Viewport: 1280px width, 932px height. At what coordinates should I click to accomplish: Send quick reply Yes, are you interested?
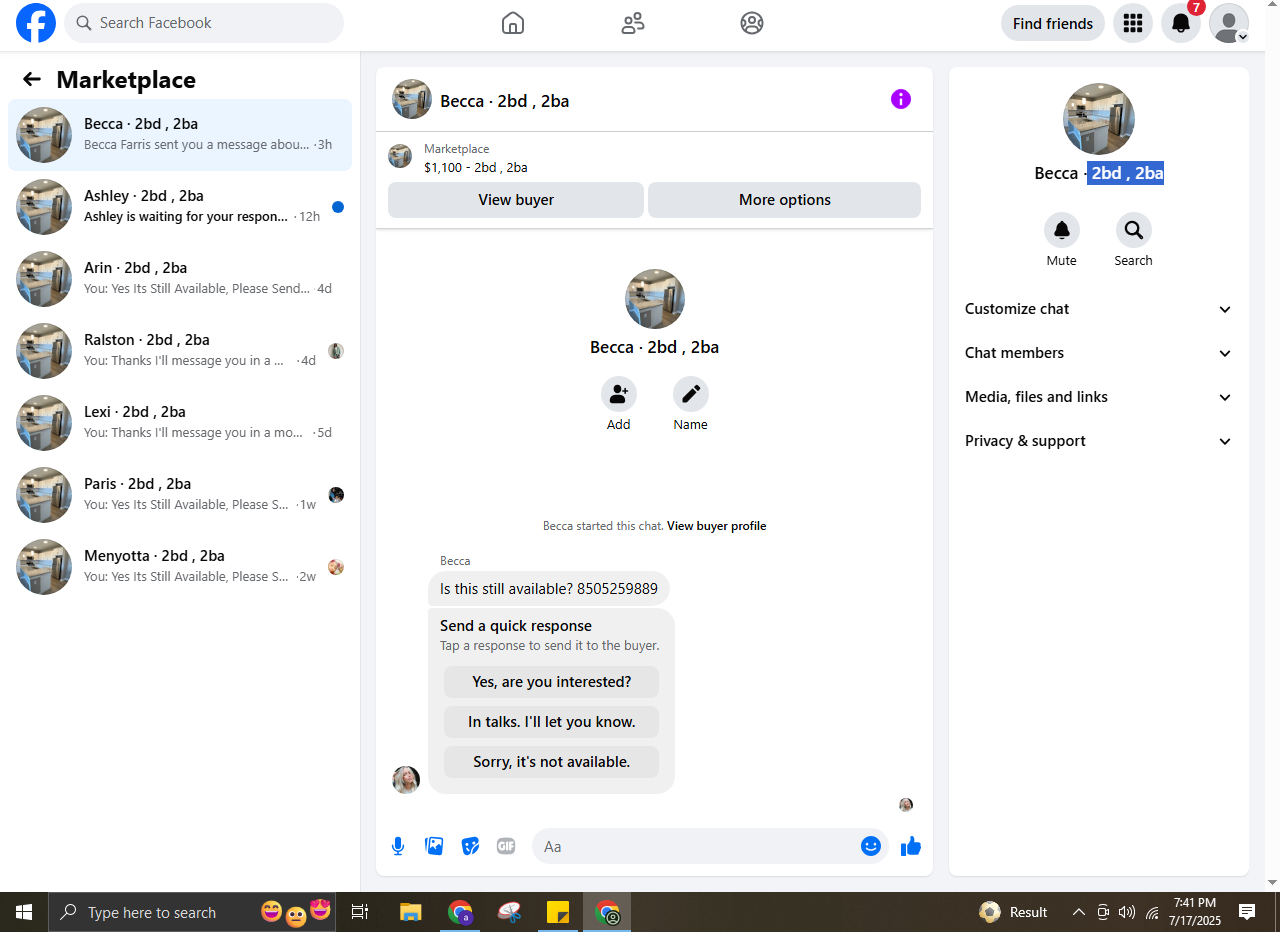552,682
